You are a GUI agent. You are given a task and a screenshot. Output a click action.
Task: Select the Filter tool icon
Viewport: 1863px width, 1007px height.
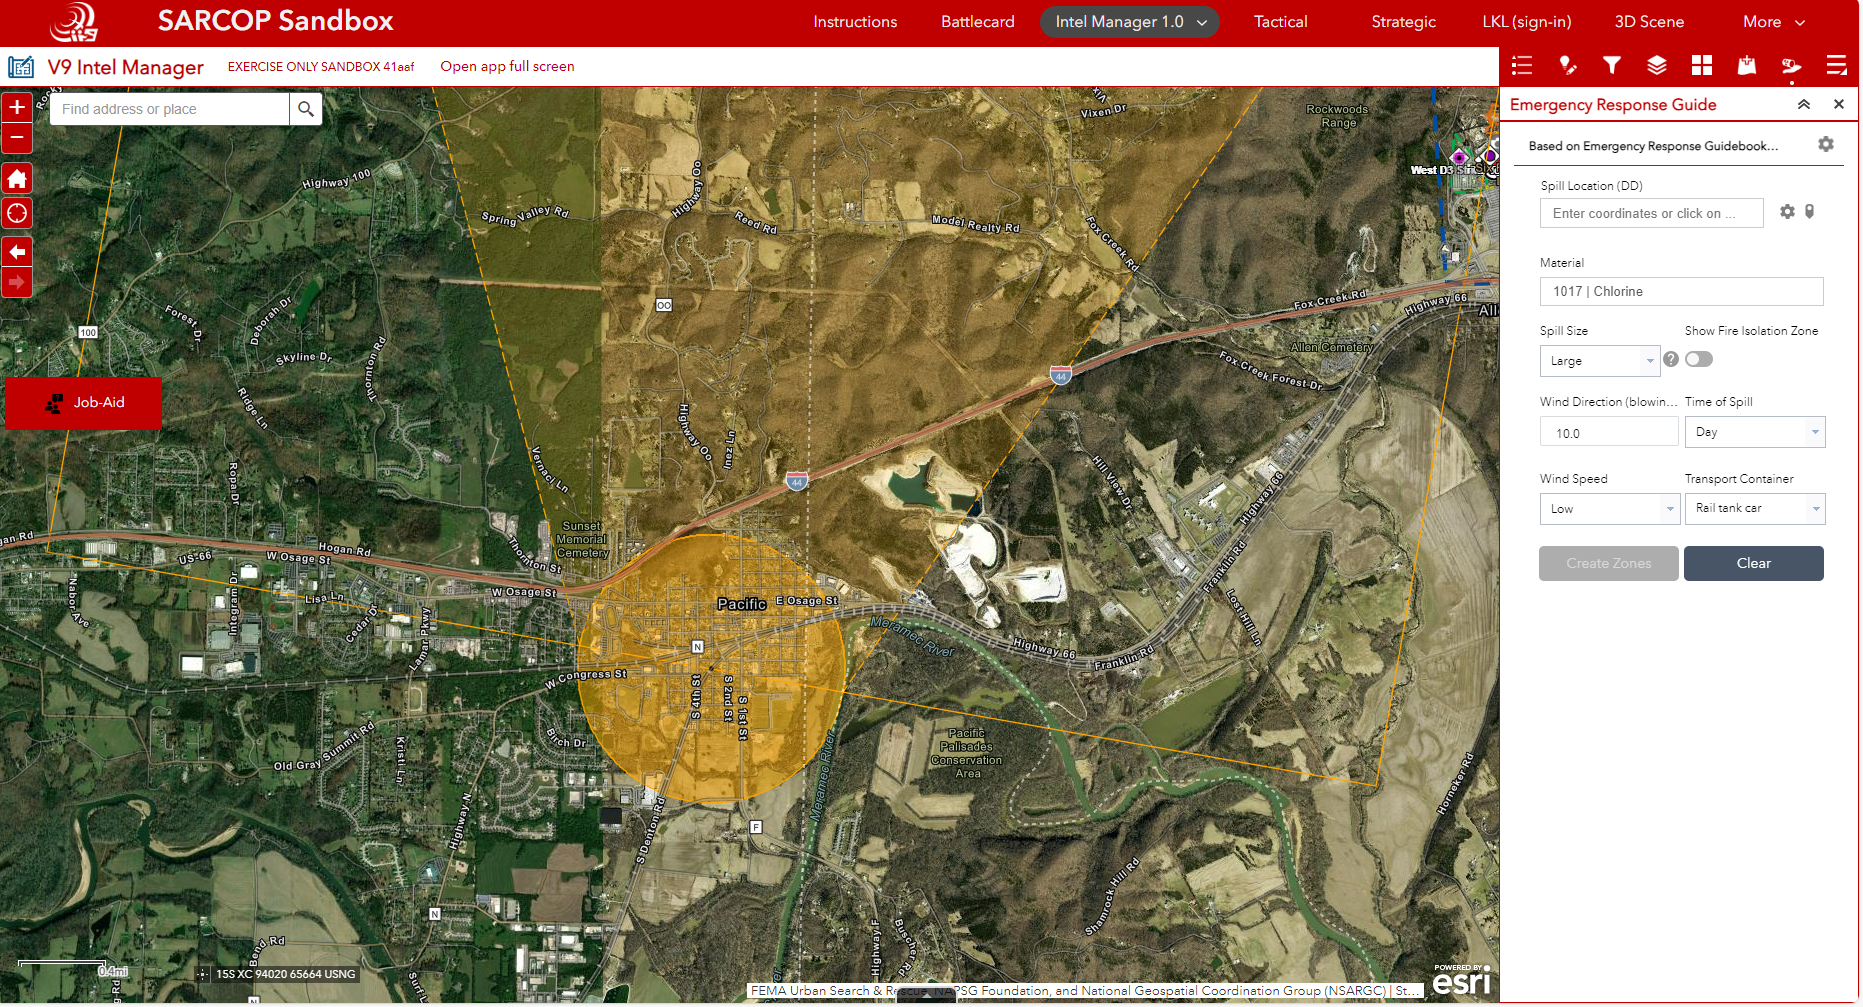tap(1612, 65)
